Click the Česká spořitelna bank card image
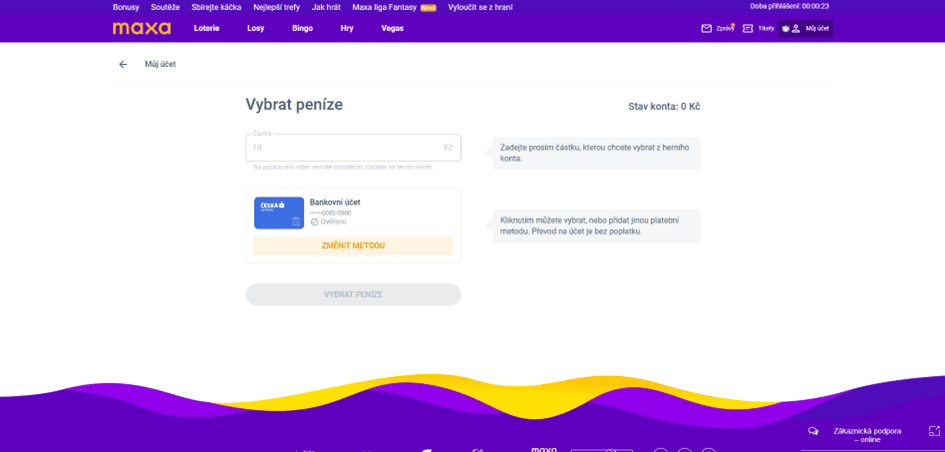This screenshot has width=945, height=452. [x=278, y=213]
